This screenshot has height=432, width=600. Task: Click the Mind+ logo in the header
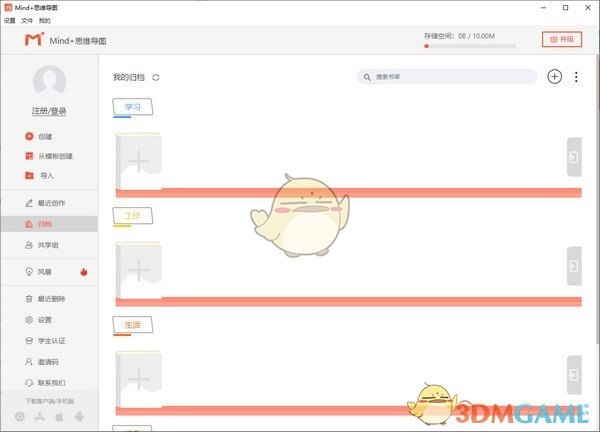[34, 39]
